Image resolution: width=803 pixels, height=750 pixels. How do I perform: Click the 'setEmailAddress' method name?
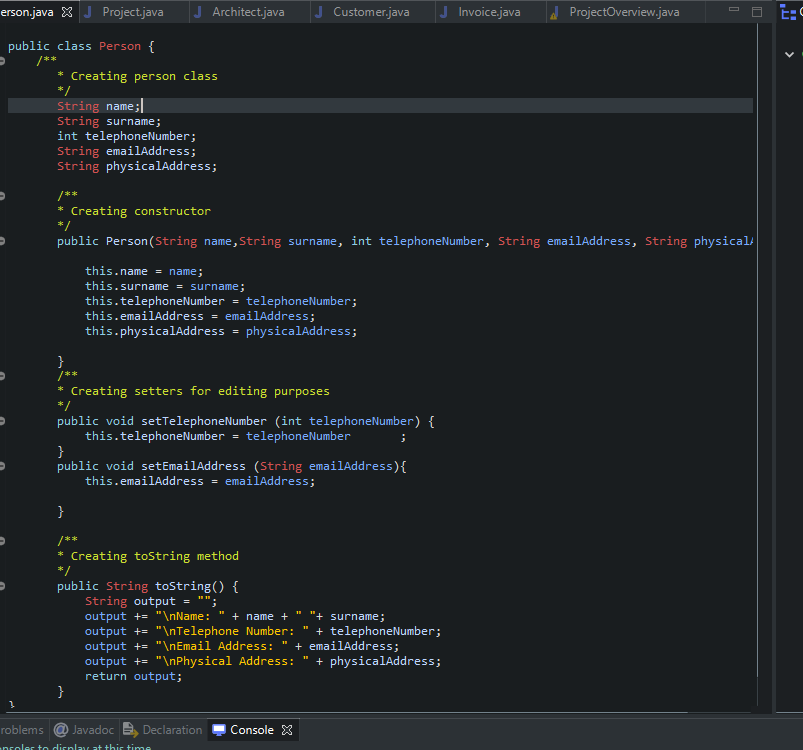(193, 466)
